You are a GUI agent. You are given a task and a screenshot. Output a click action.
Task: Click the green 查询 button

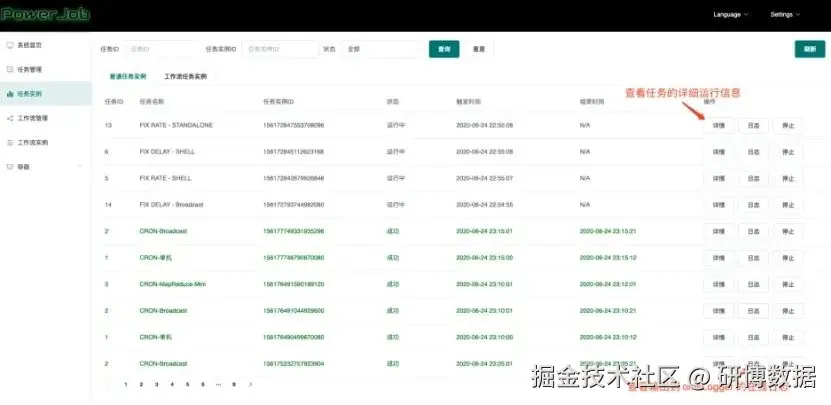[x=444, y=49]
